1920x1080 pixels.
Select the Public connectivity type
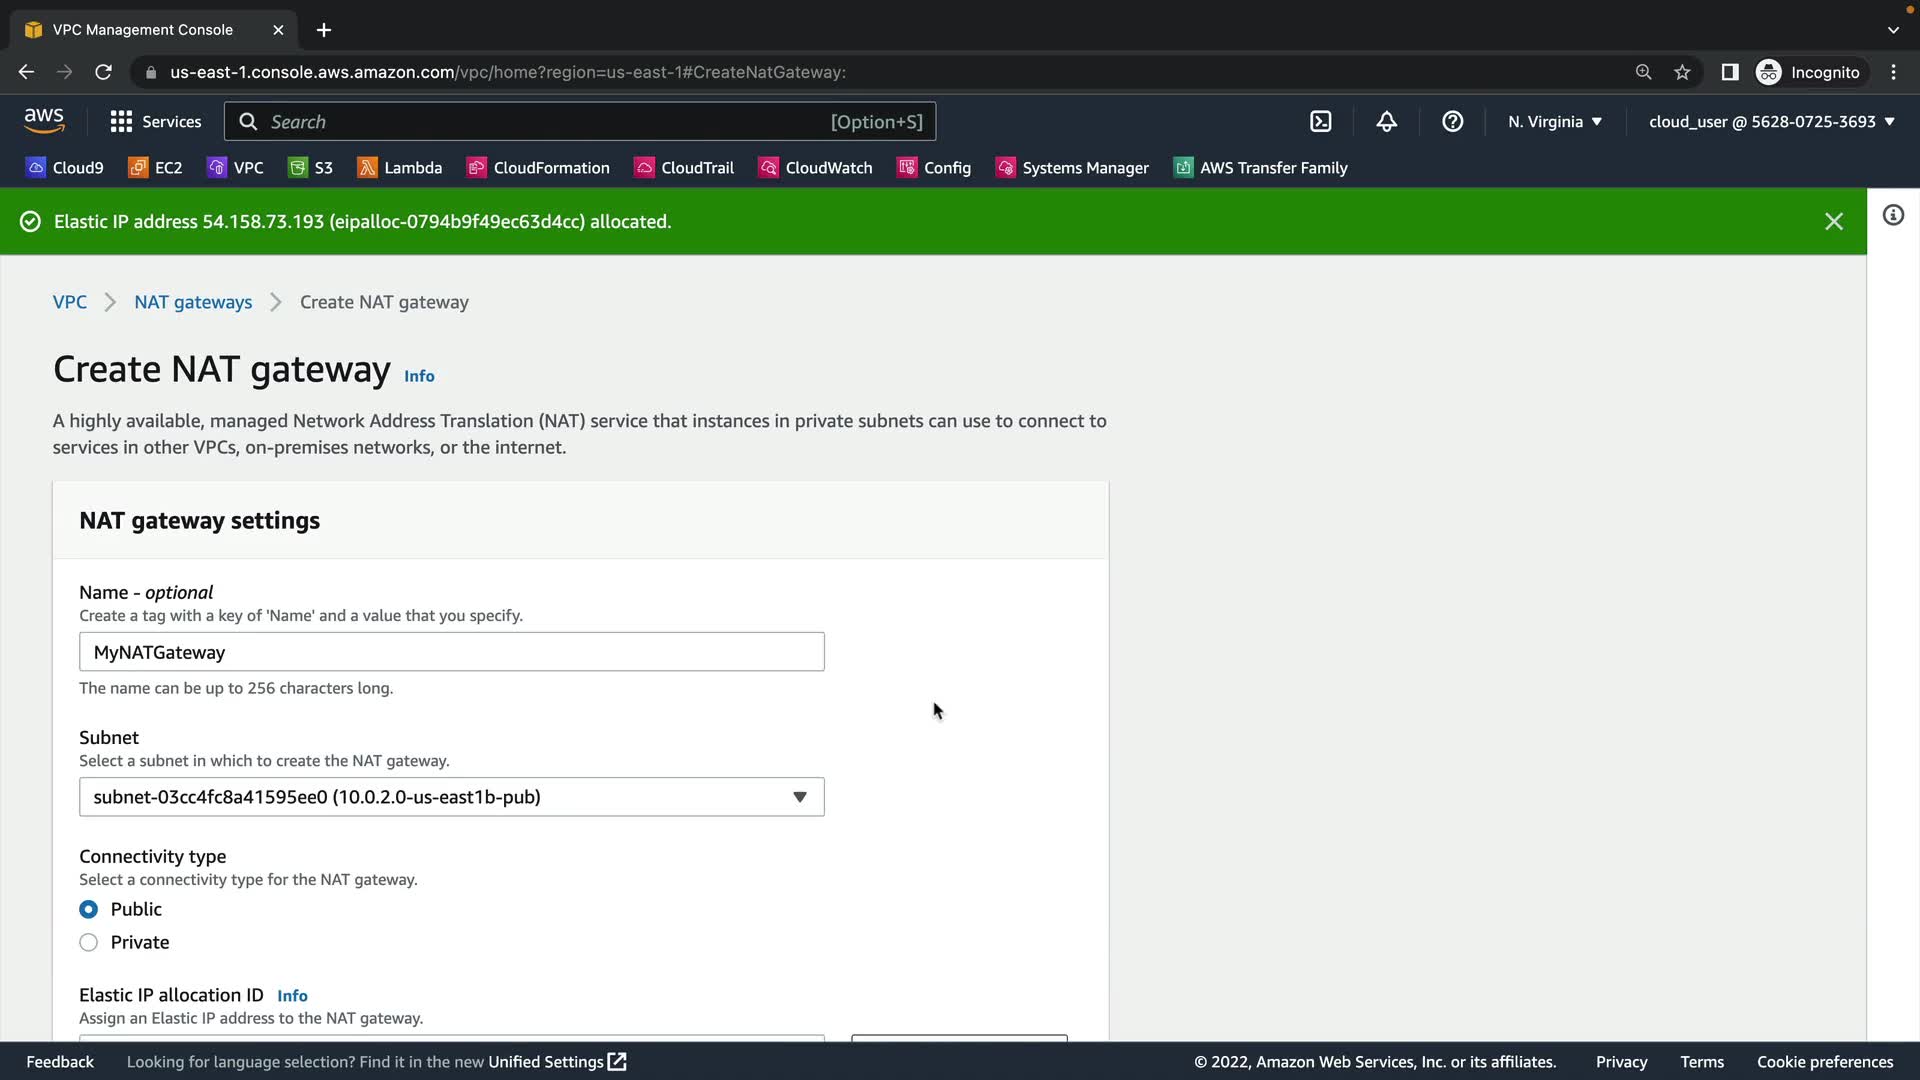click(89, 909)
